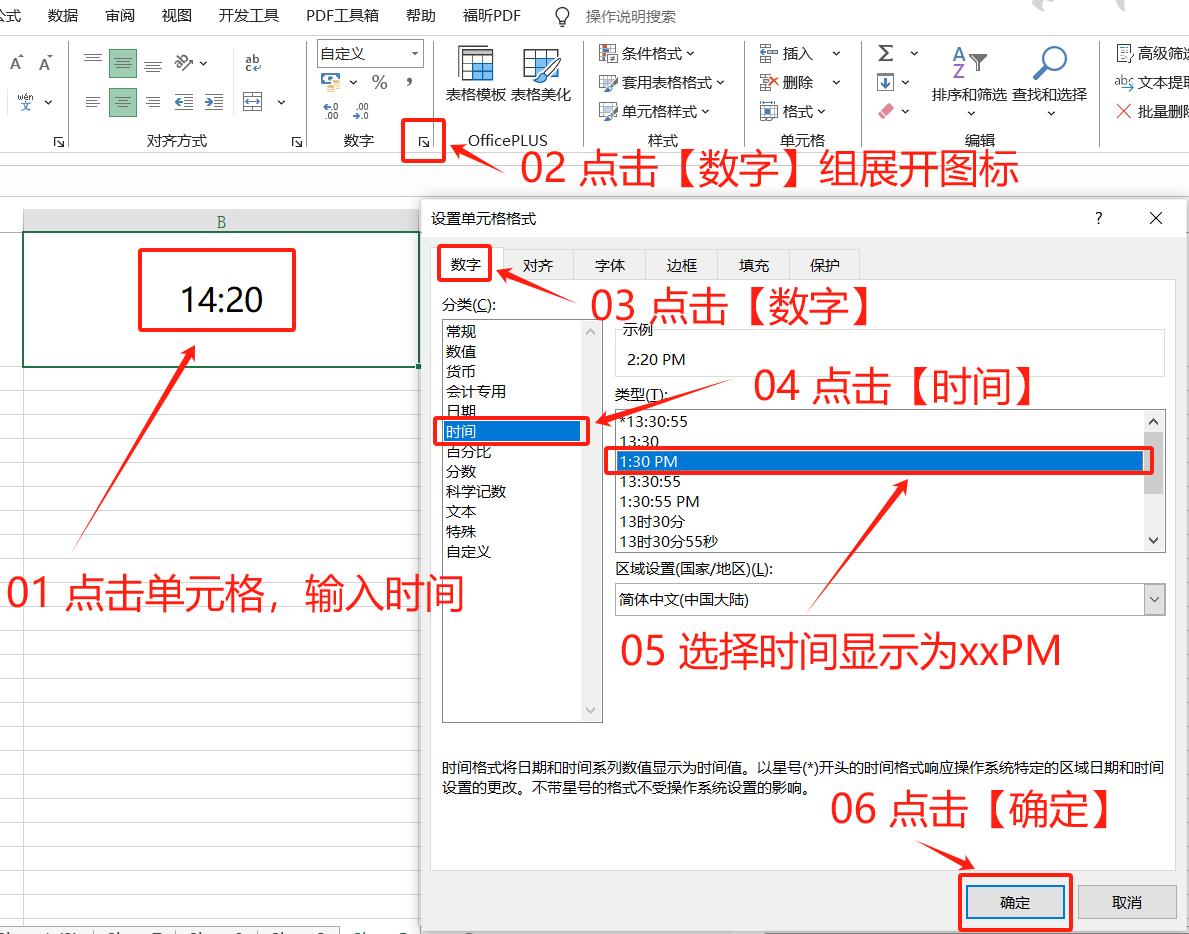The image size is (1189, 934).
Task: Click the 表格美化 button
Action: pos(541,74)
